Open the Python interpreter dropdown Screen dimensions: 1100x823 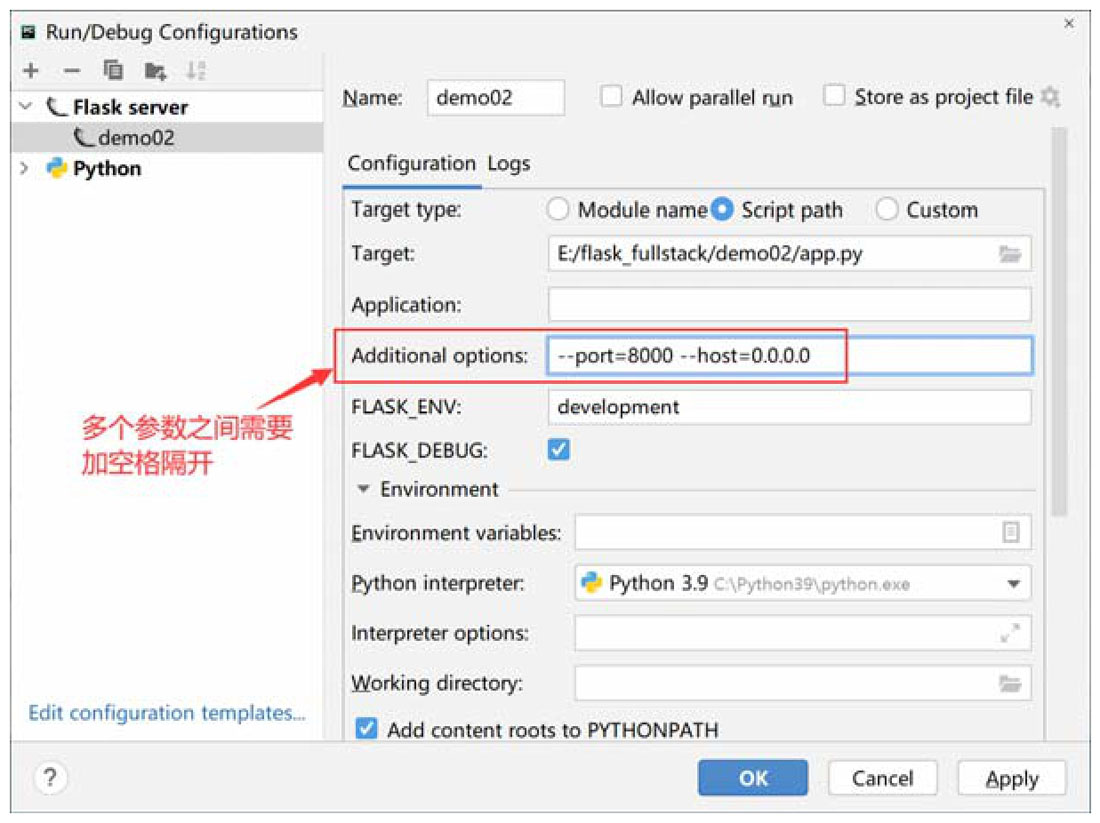[1012, 584]
